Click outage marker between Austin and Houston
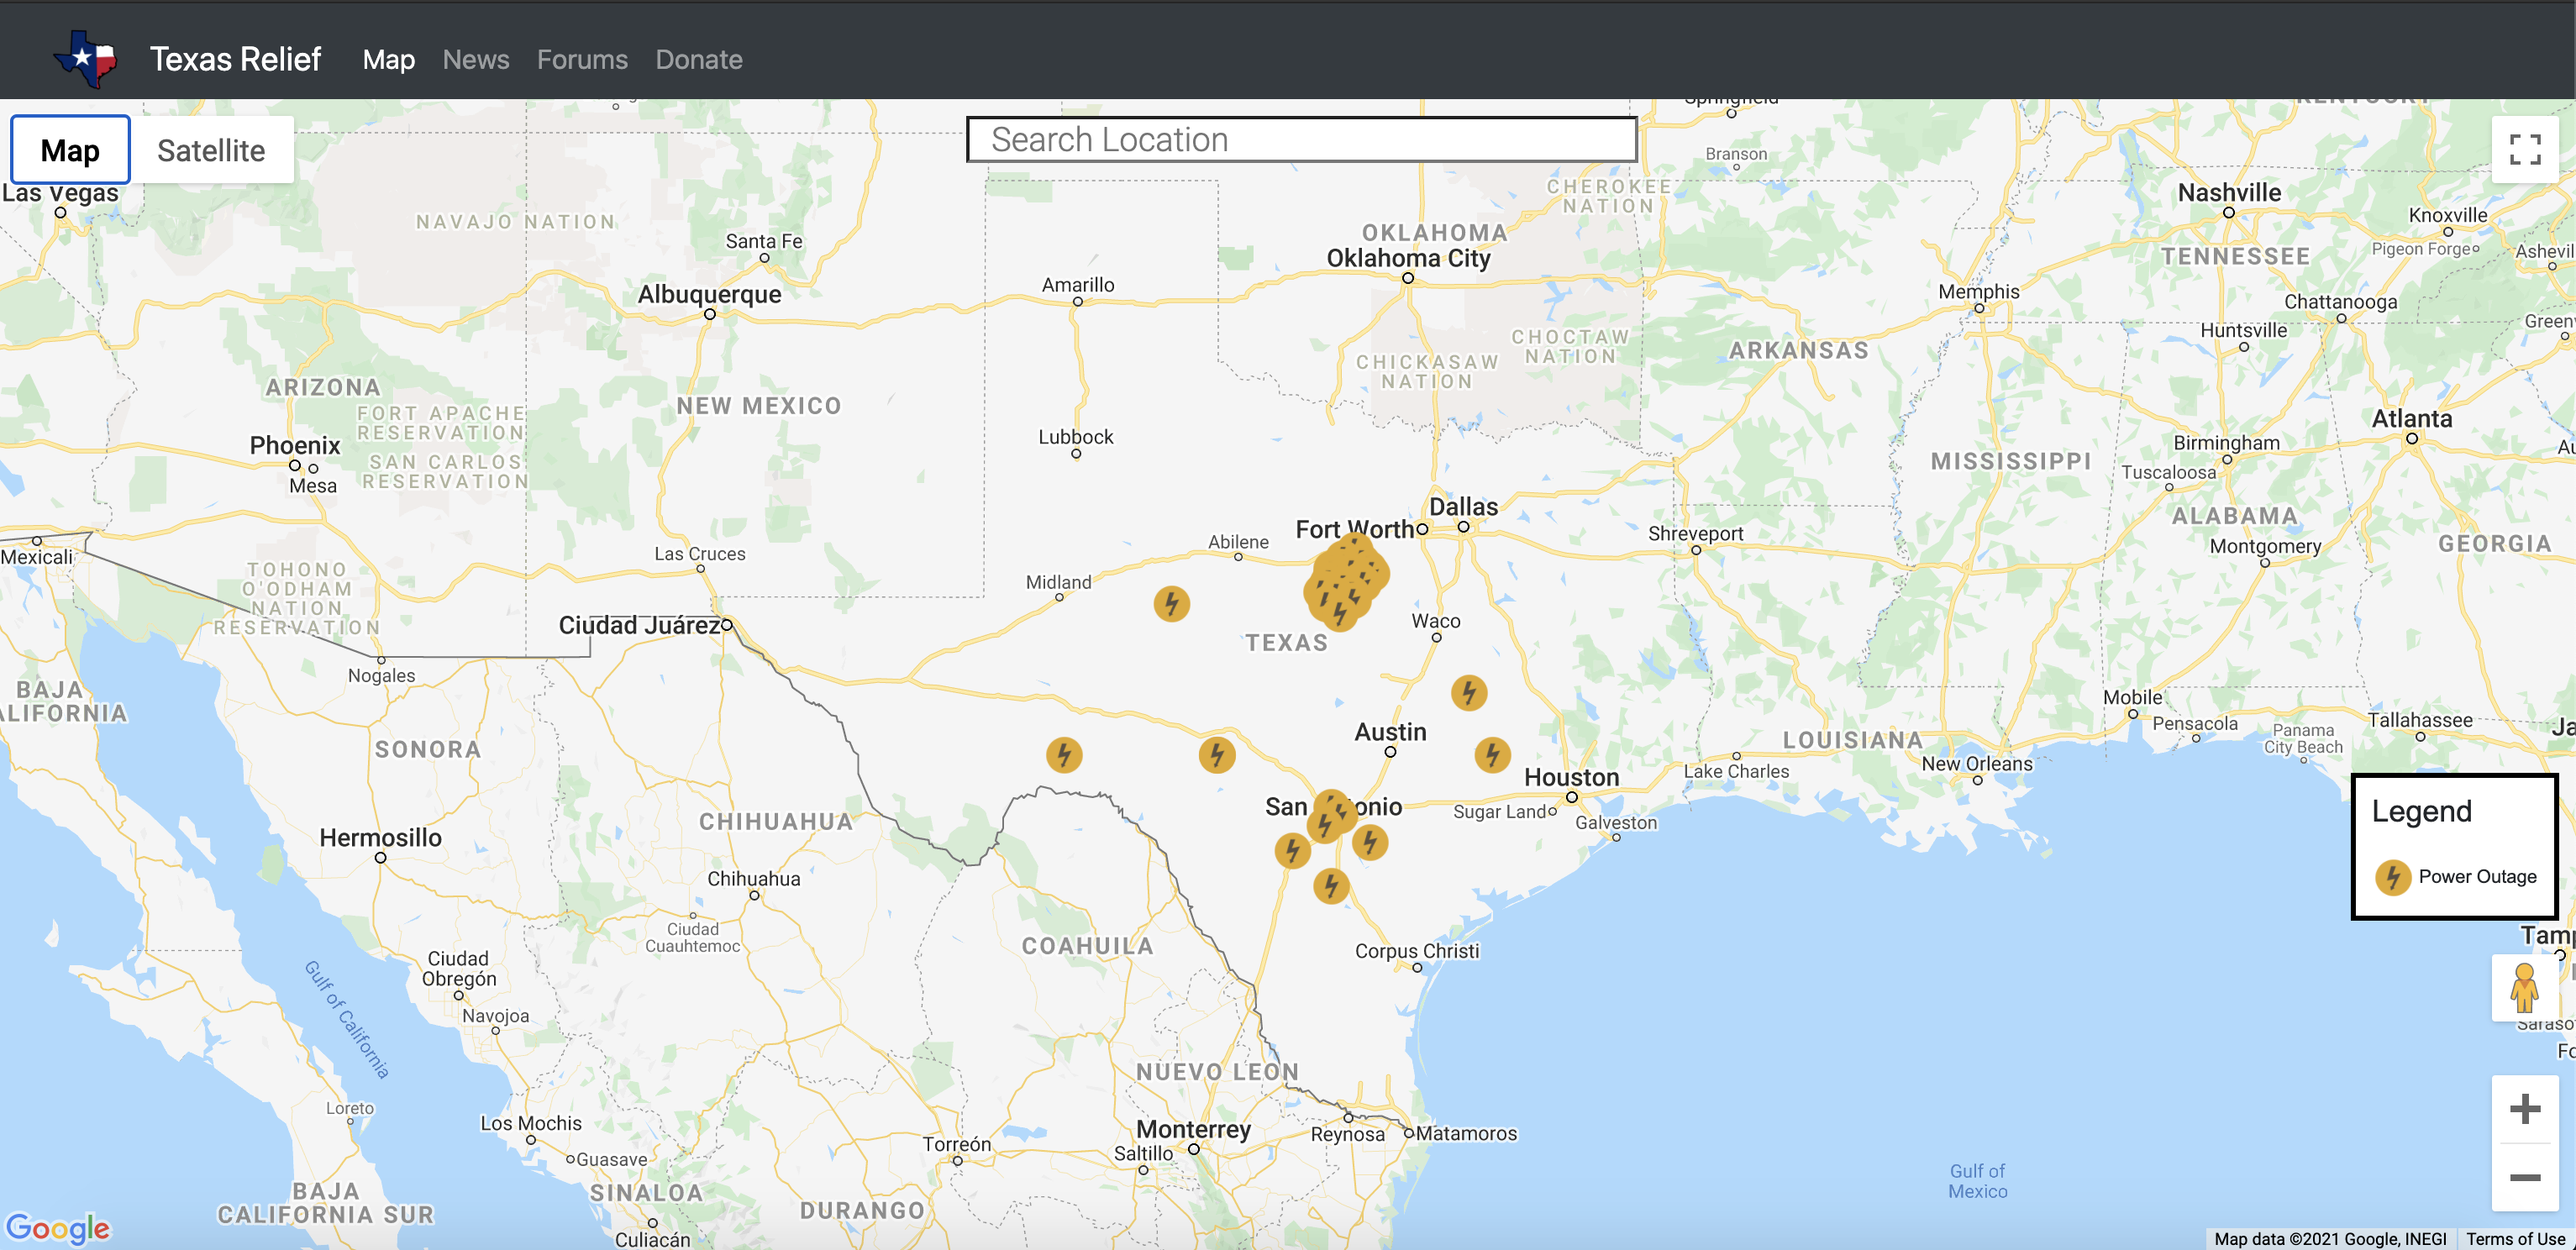This screenshot has width=2576, height=1250. [1492, 754]
